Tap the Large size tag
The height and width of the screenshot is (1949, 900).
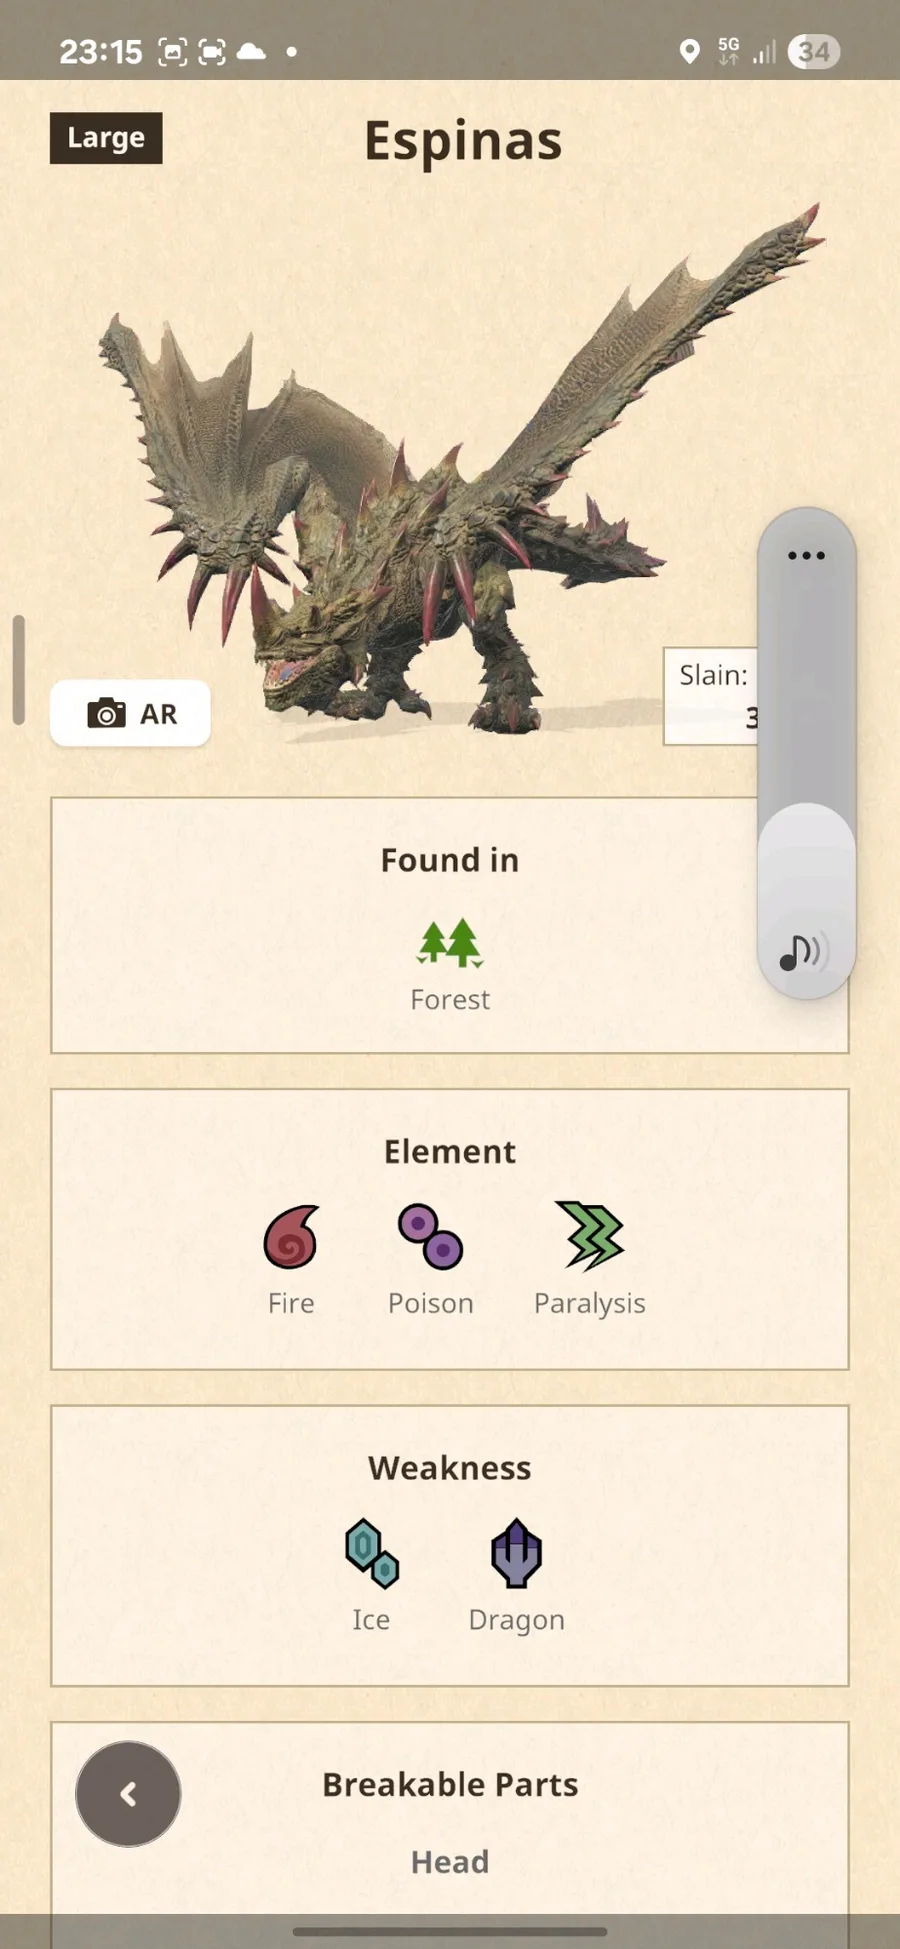point(106,138)
